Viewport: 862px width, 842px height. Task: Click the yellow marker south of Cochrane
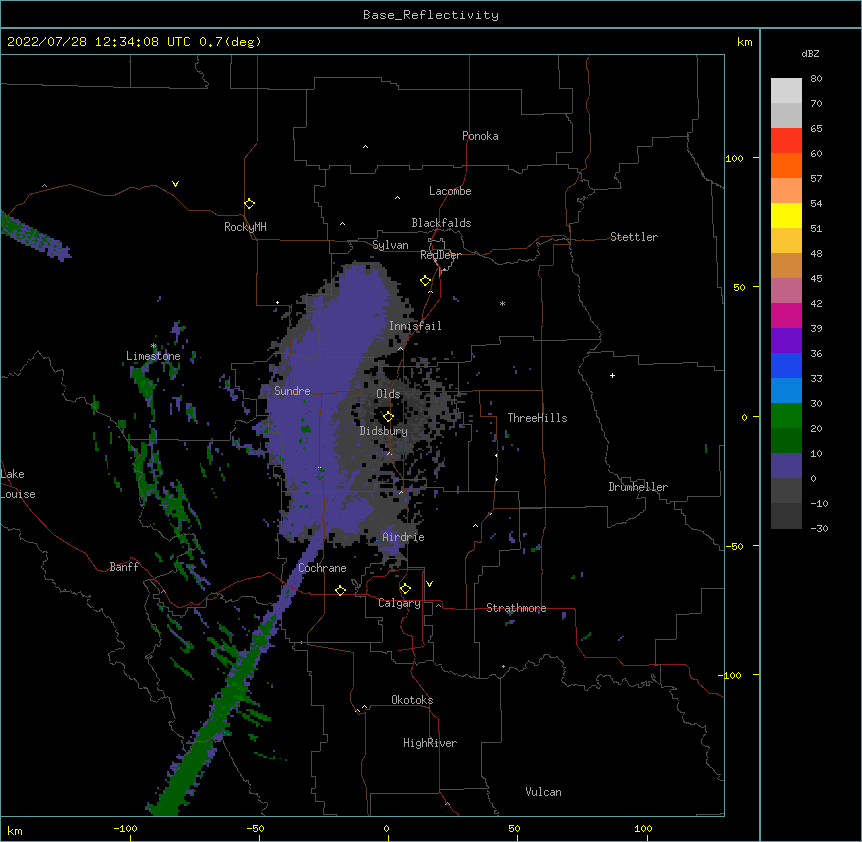click(x=340, y=590)
